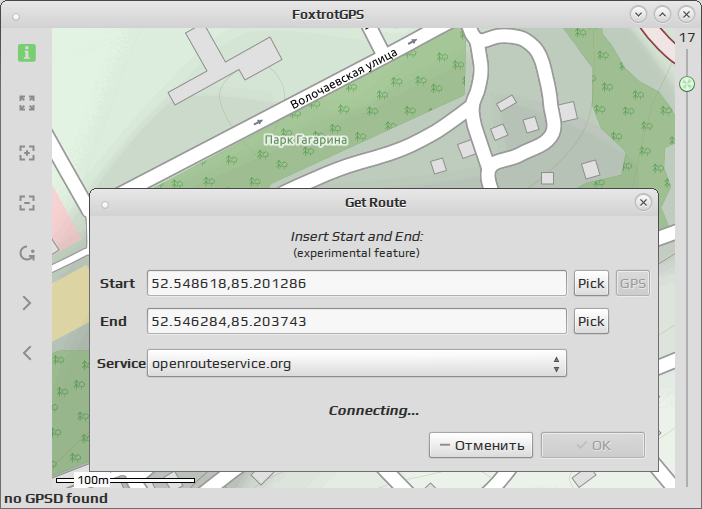Open the Service dropdown openrouteservice.org

pyautogui.click(x=357, y=363)
